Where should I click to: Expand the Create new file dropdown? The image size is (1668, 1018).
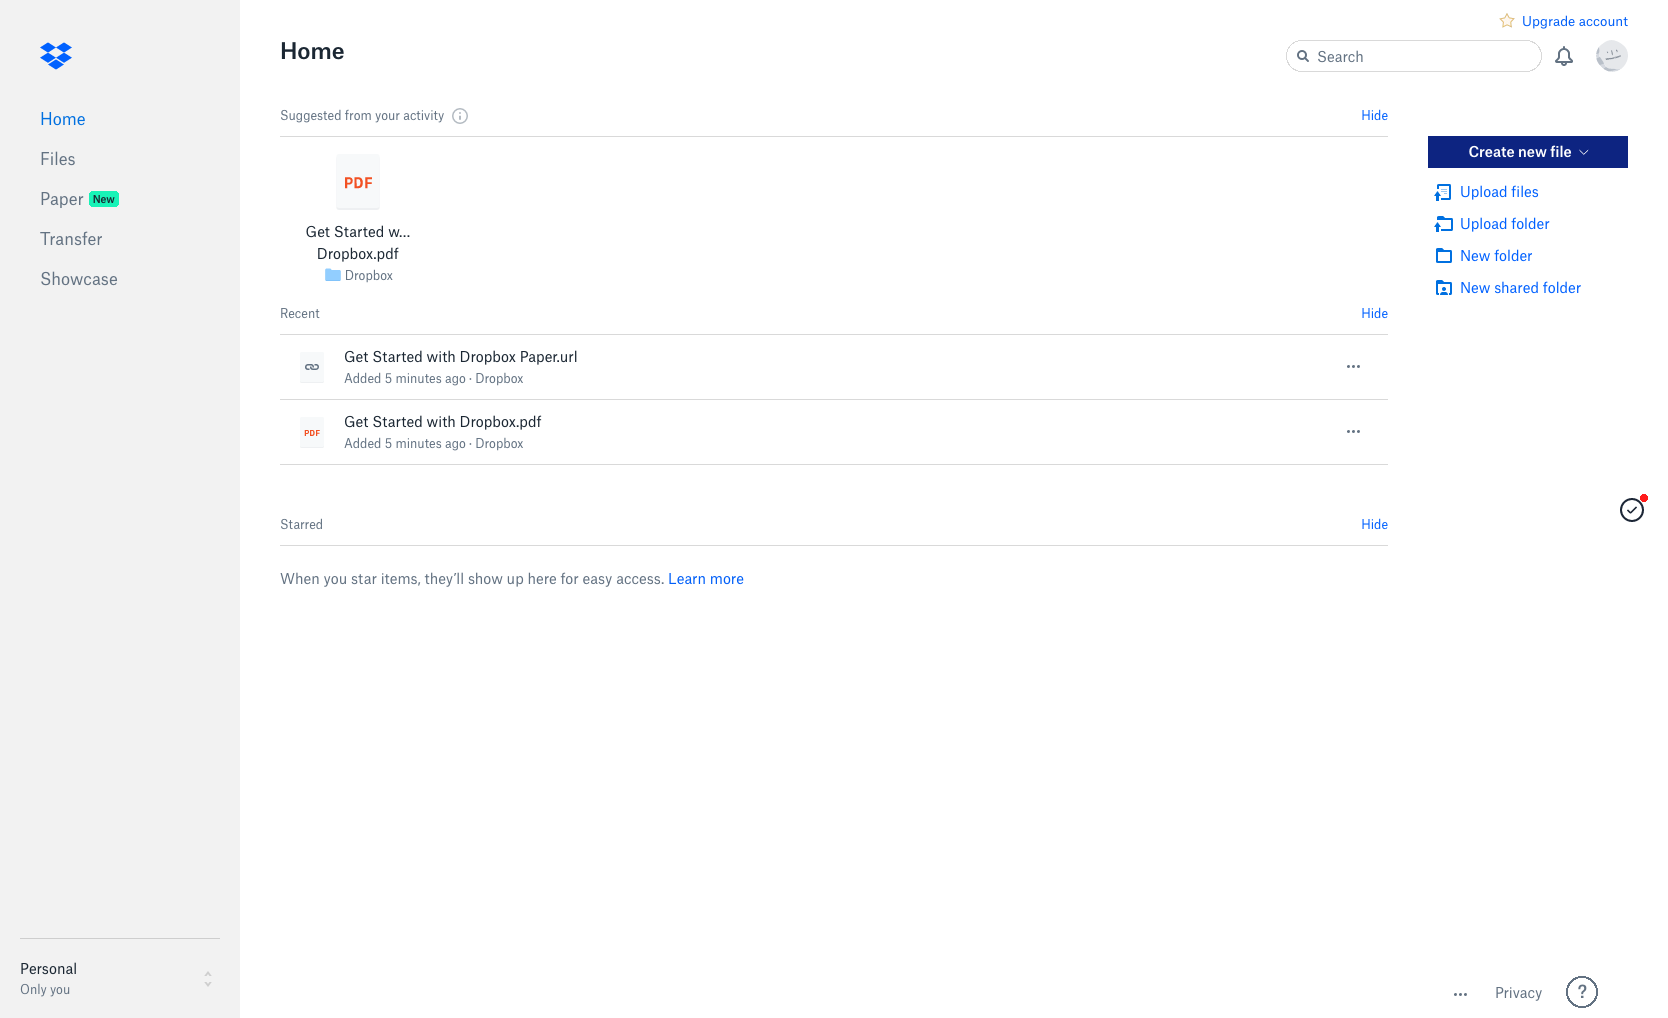point(1528,152)
